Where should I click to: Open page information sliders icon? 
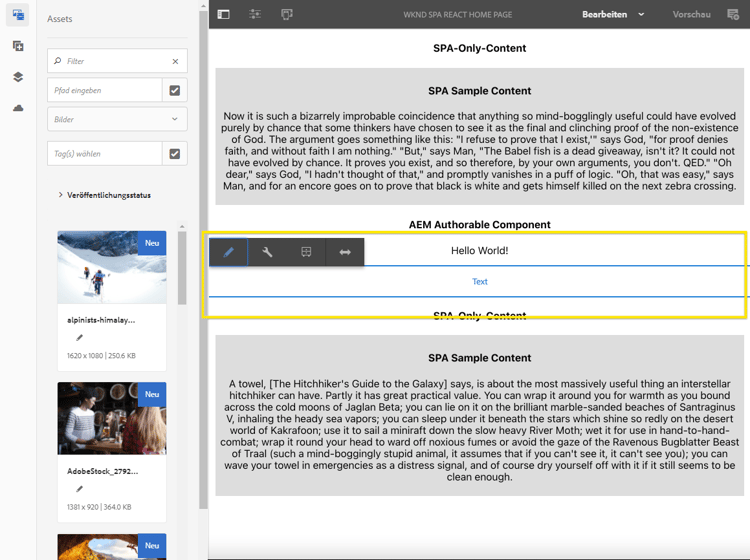coord(255,14)
